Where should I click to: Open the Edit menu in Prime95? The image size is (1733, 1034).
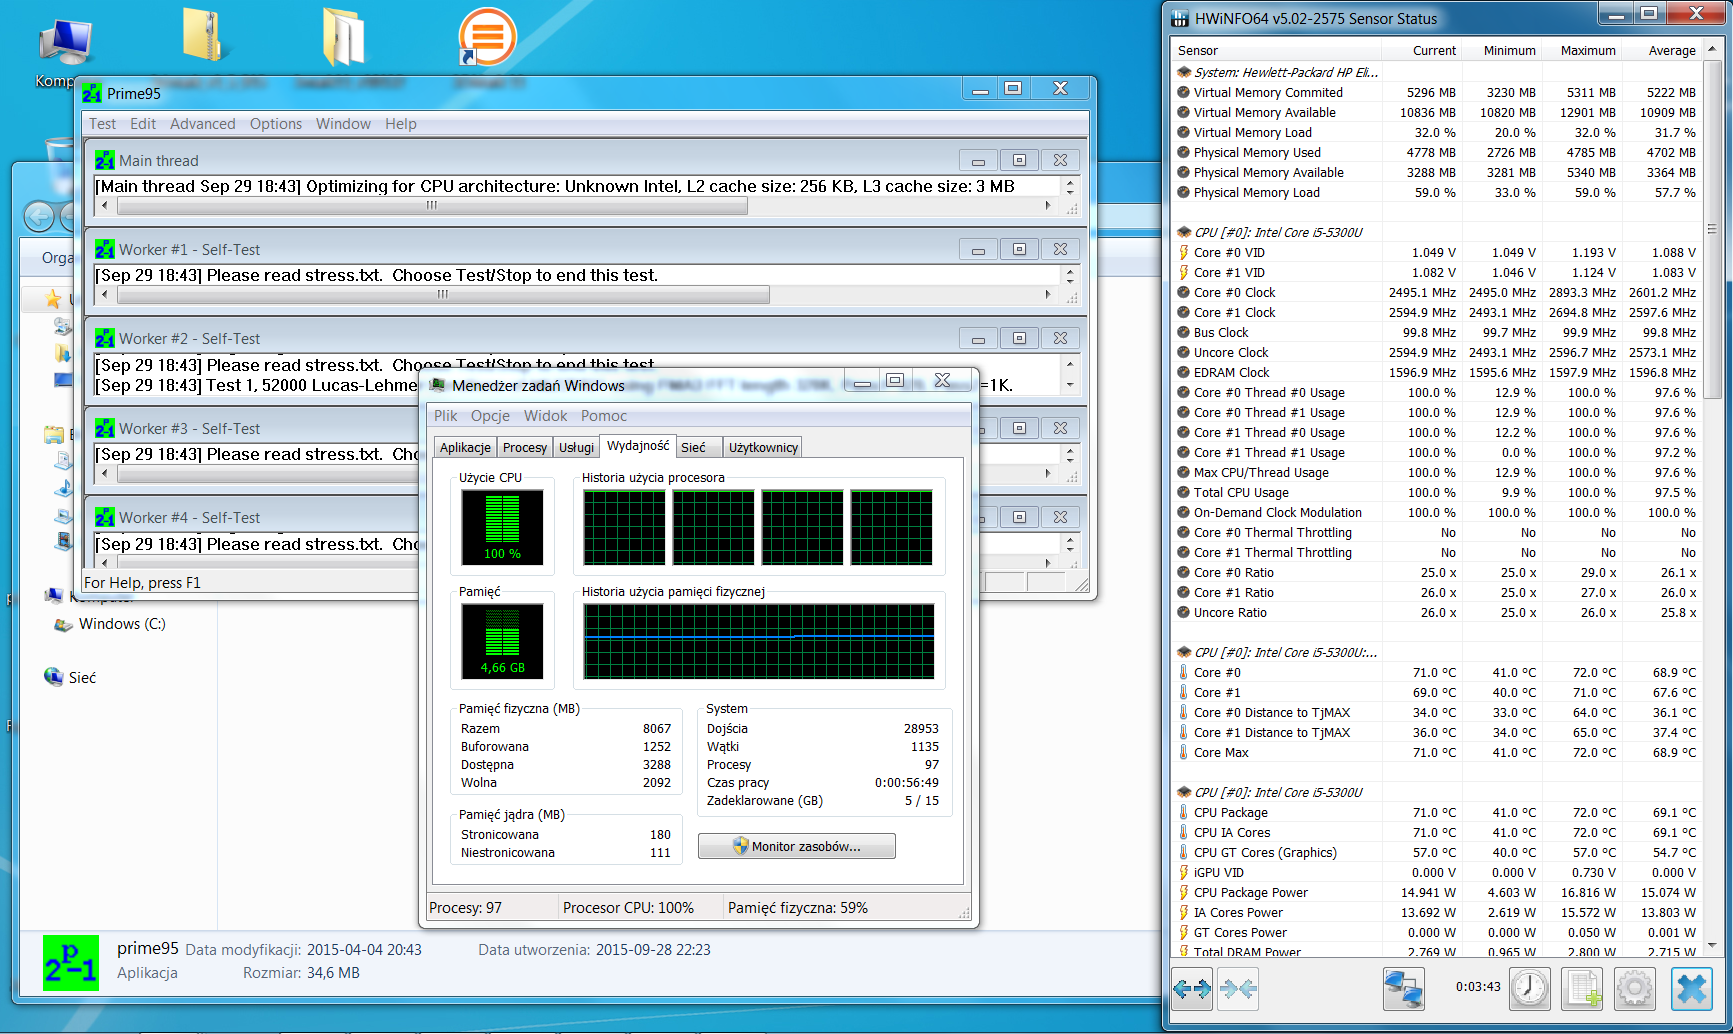143,124
